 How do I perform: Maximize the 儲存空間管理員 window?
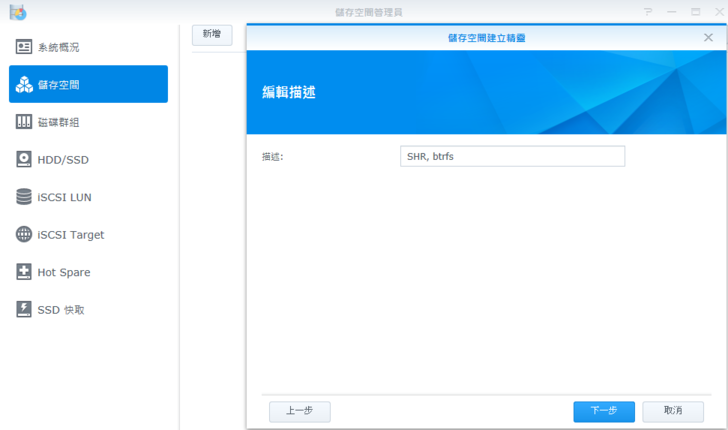click(695, 12)
